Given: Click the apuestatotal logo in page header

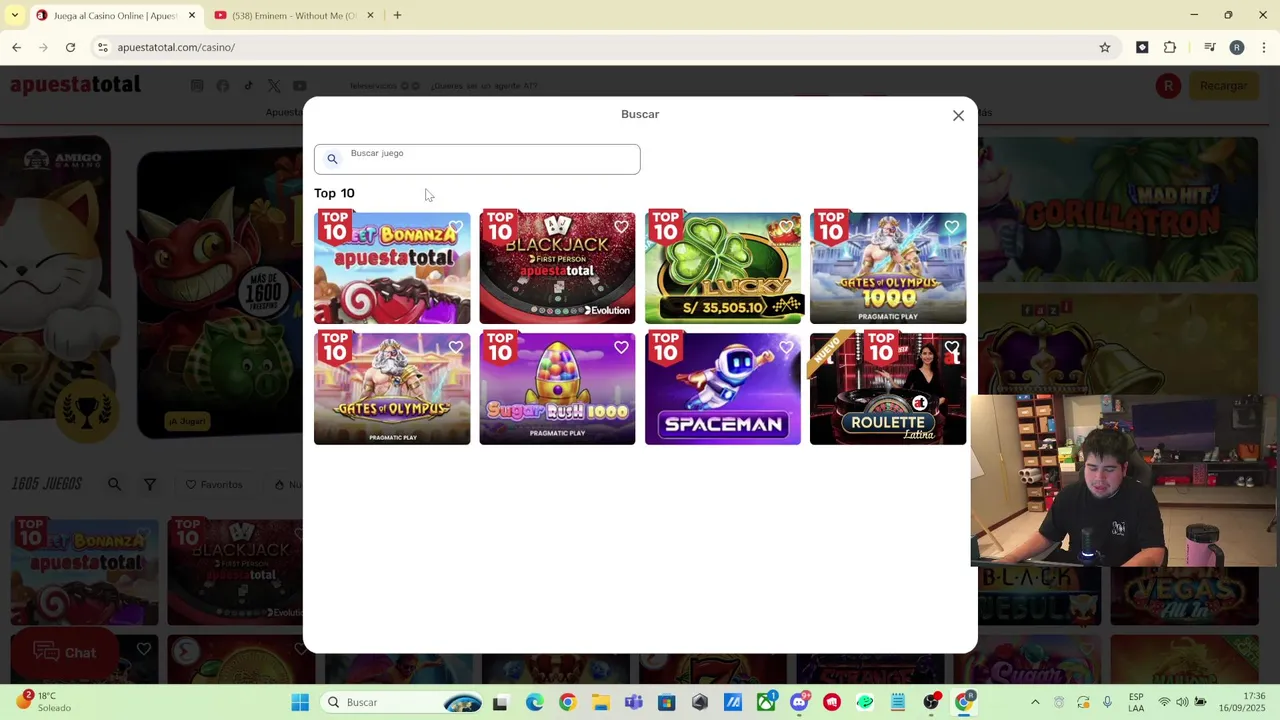Looking at the screenshot, I should [76, 85].
